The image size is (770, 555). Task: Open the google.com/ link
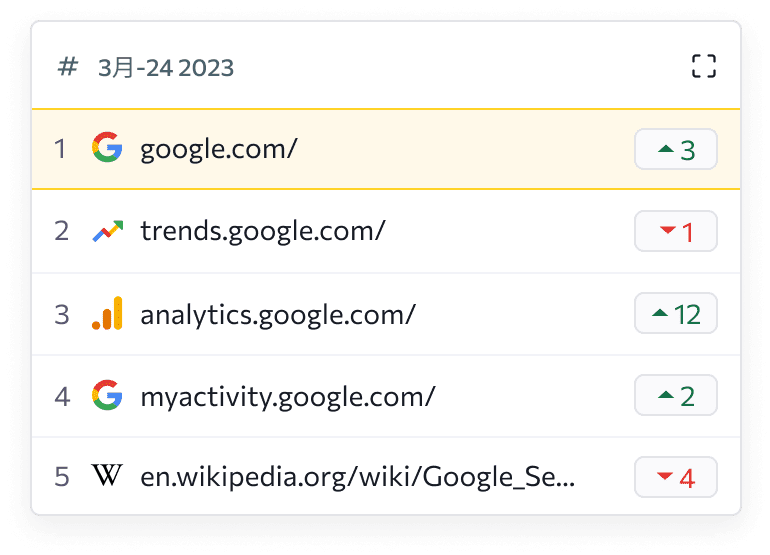[219, 149]
